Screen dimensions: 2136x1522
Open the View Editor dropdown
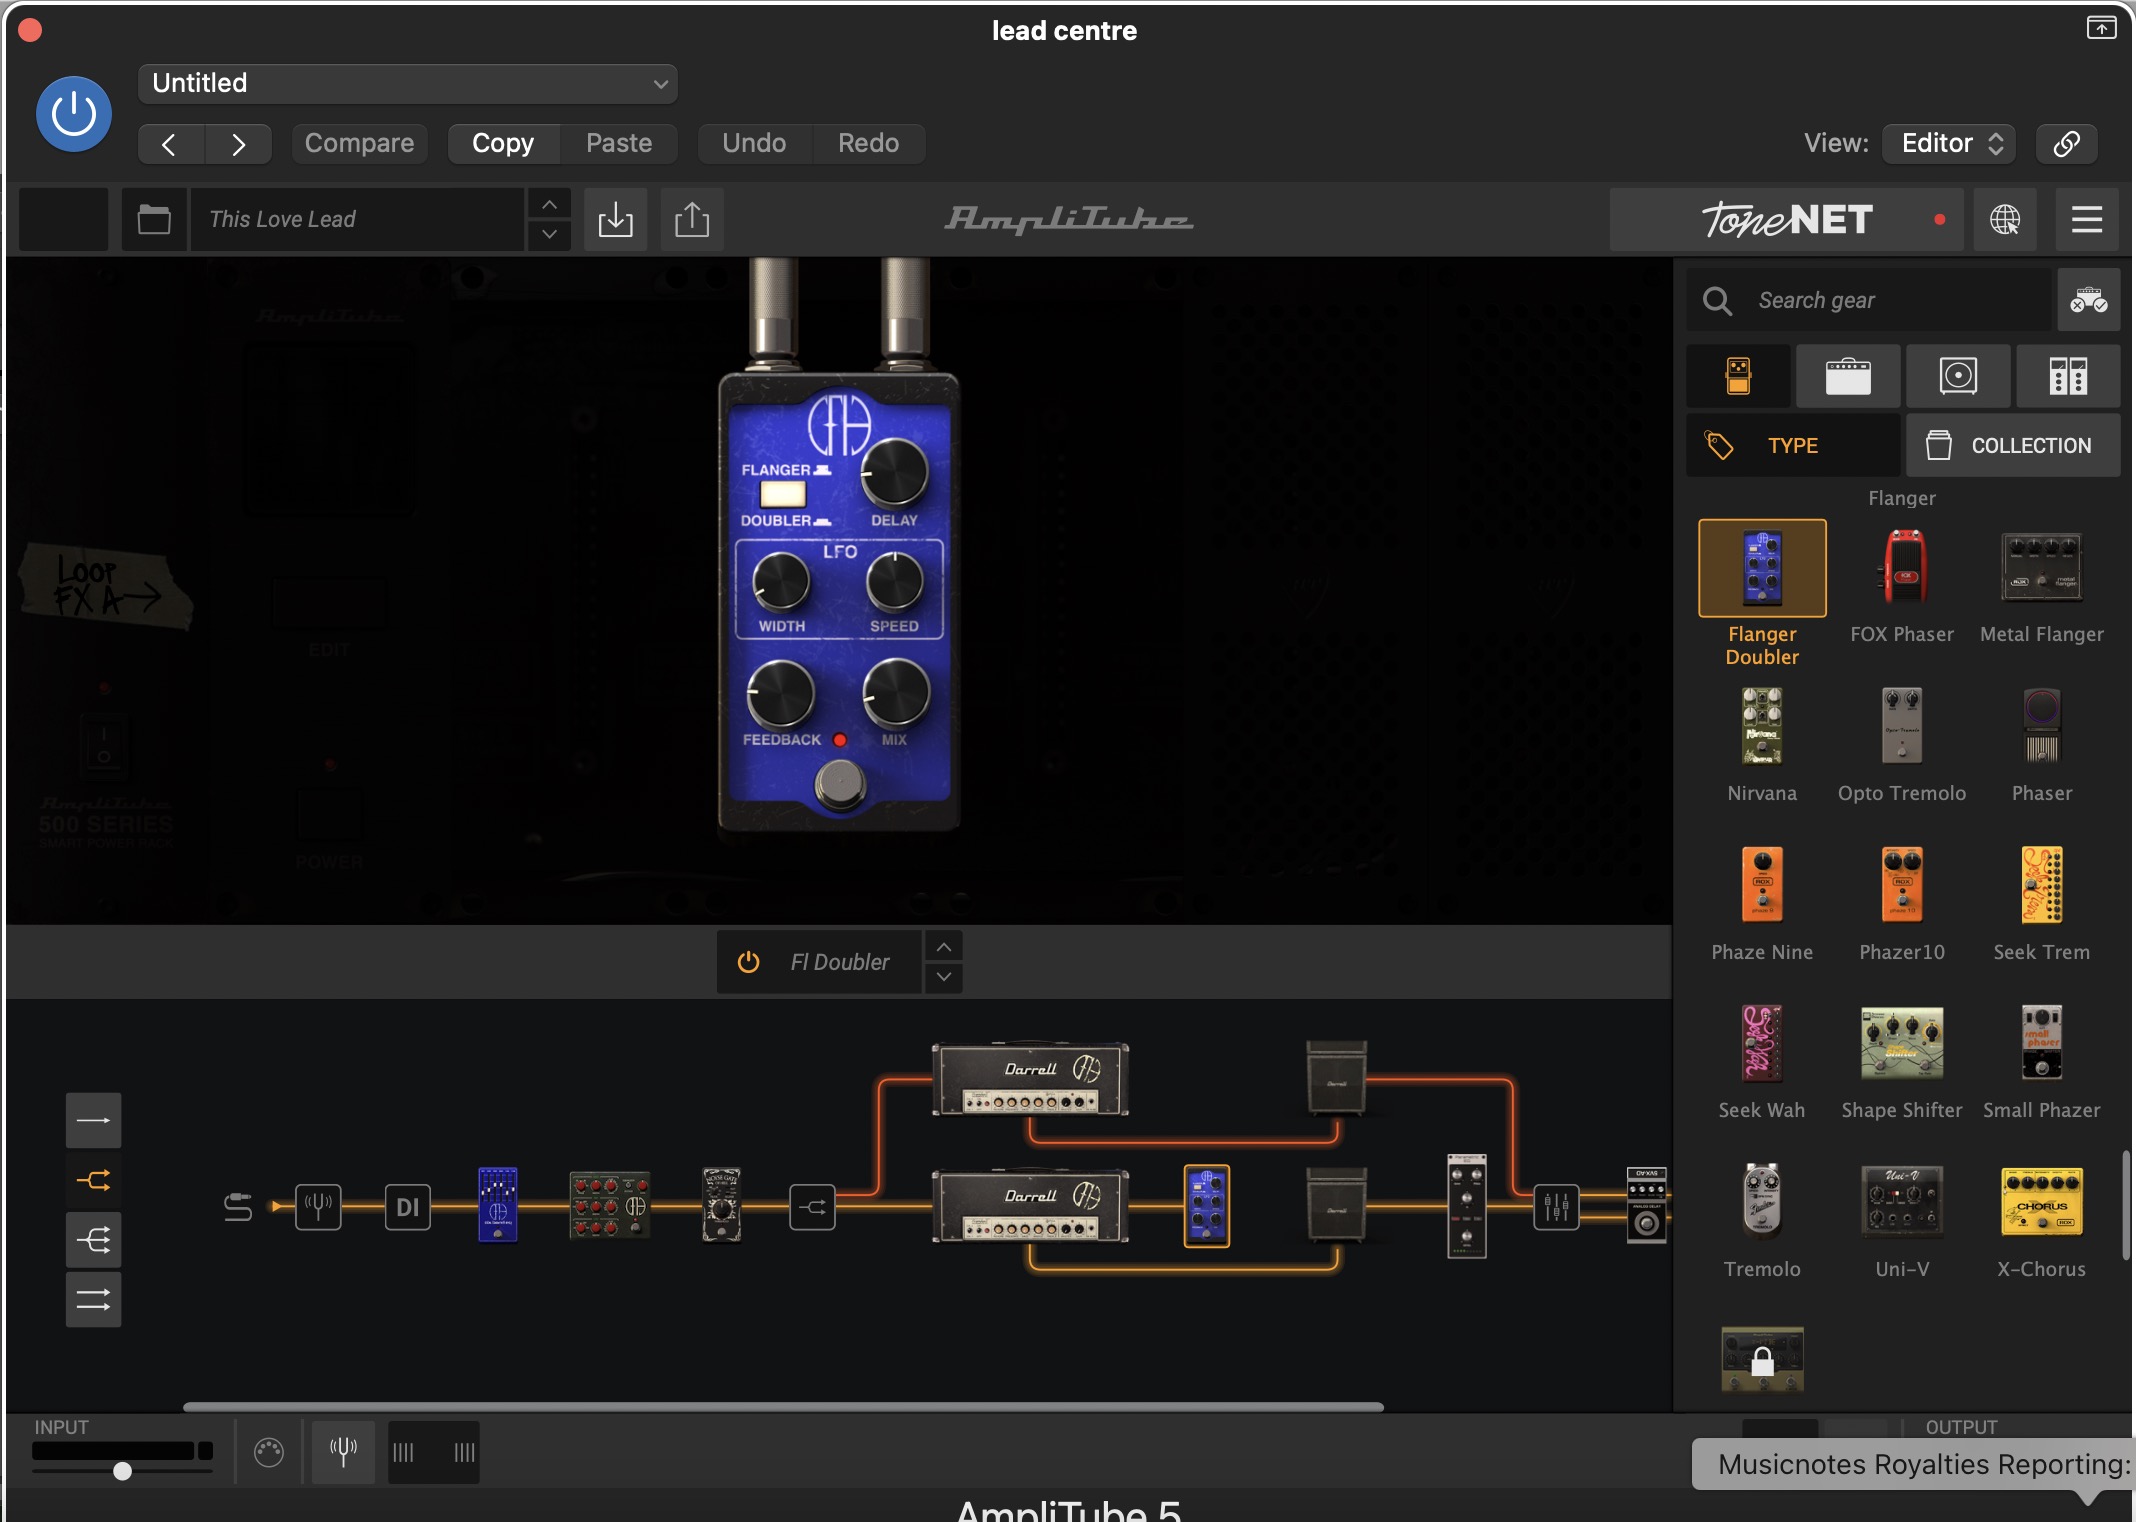pyautogui.click(x=1949, y=144)
